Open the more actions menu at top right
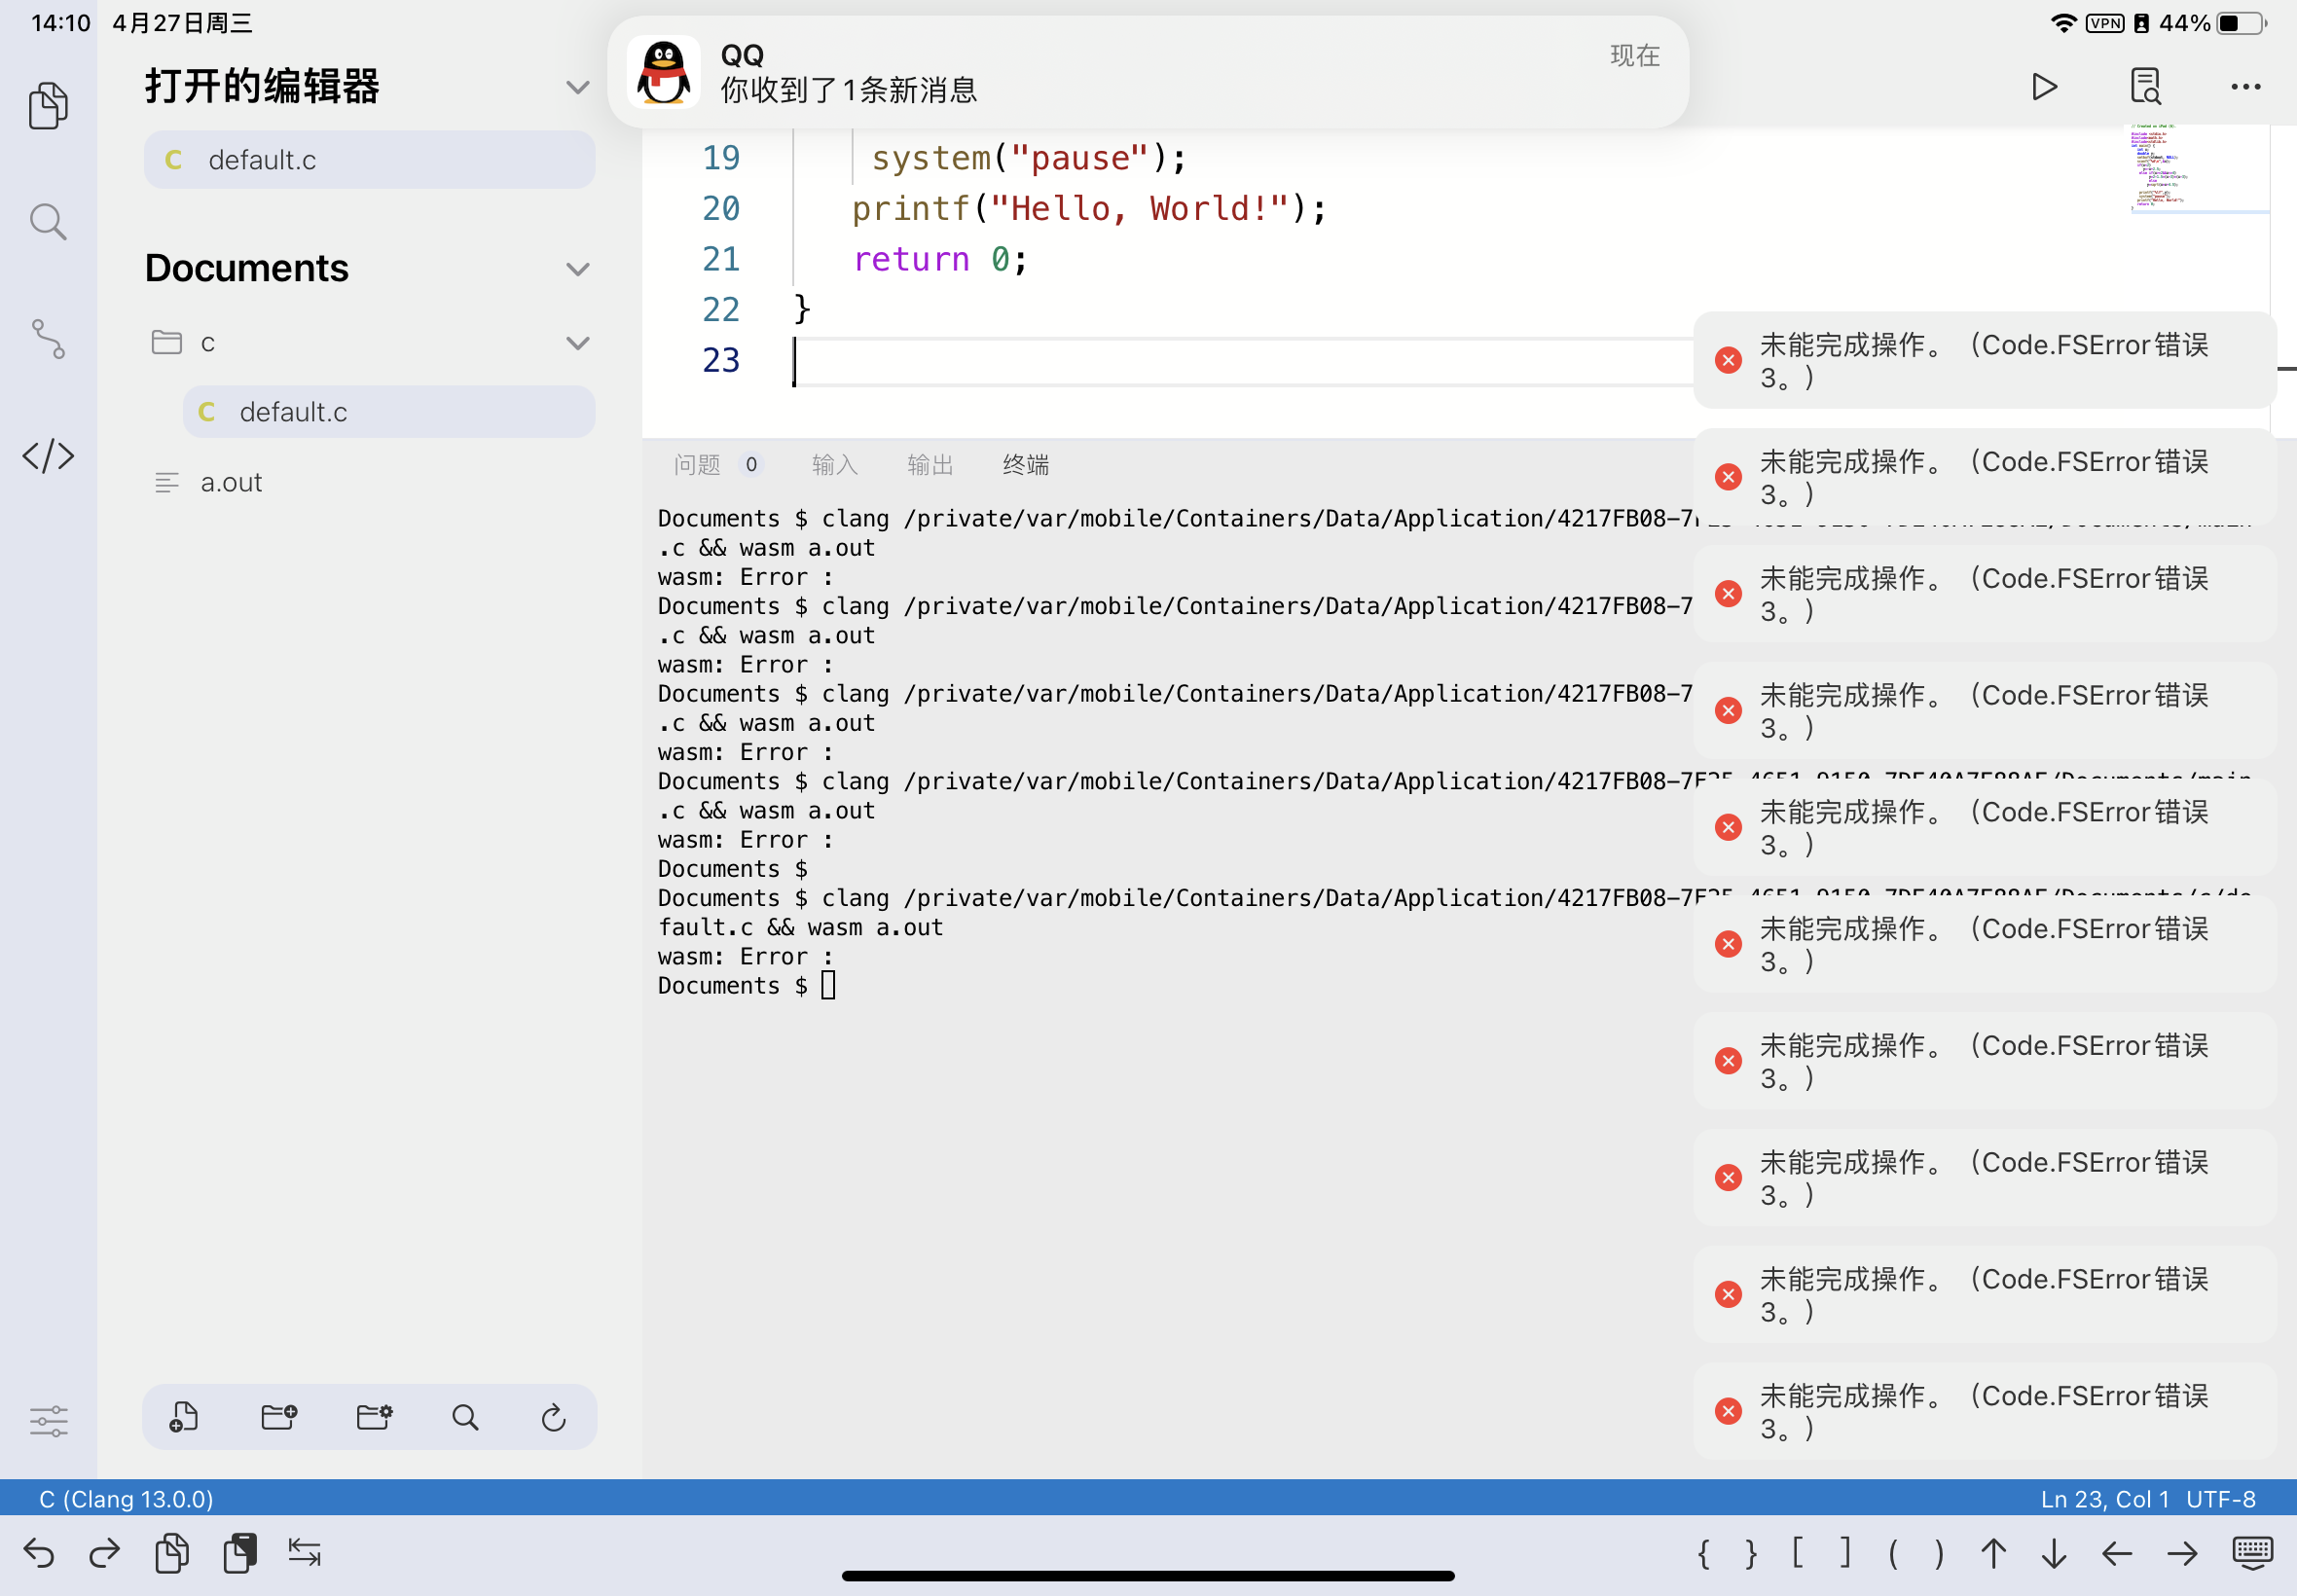The width and height of the screenshot is (2297, 1596). tap(2243, 87)
